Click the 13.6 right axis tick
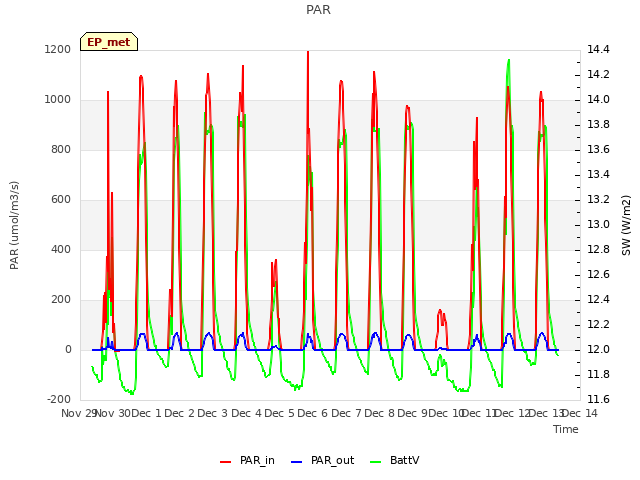This screenshot has width=640, height=480. click(x=598, y=149)
